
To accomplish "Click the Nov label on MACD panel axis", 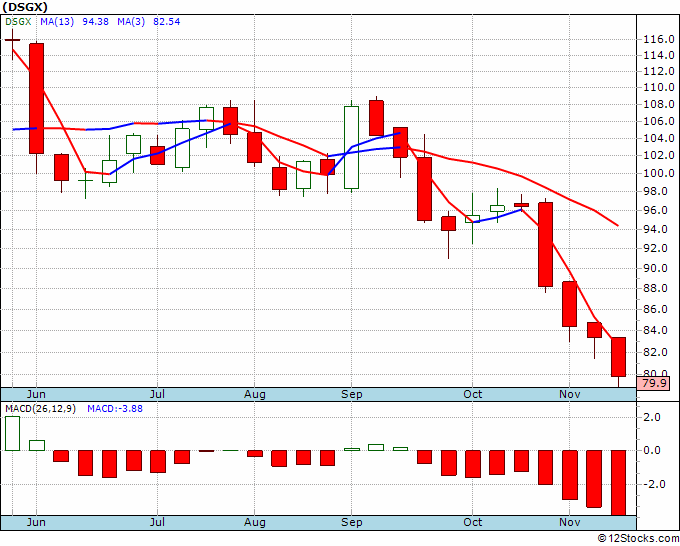I will [x=569, y=522].
